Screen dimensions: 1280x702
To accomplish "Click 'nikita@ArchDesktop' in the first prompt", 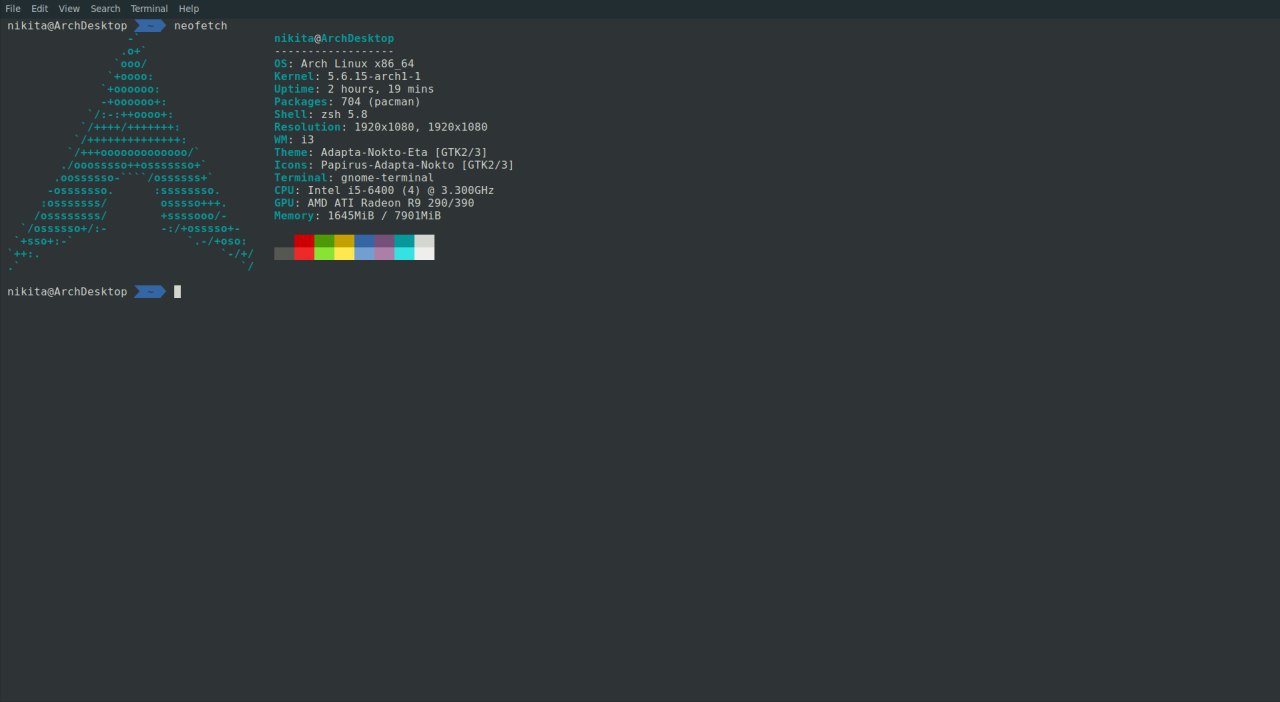I will click(x=67, y=26).
